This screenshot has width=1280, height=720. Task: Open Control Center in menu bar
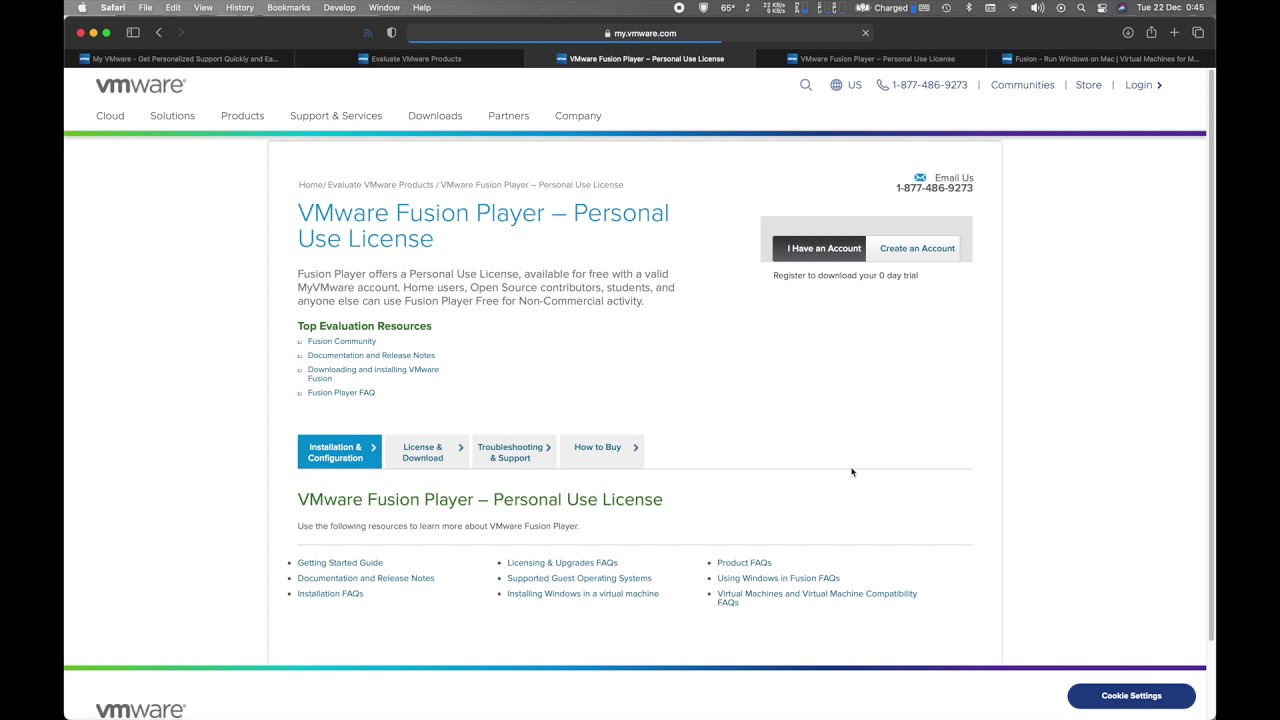[1102, 8]
